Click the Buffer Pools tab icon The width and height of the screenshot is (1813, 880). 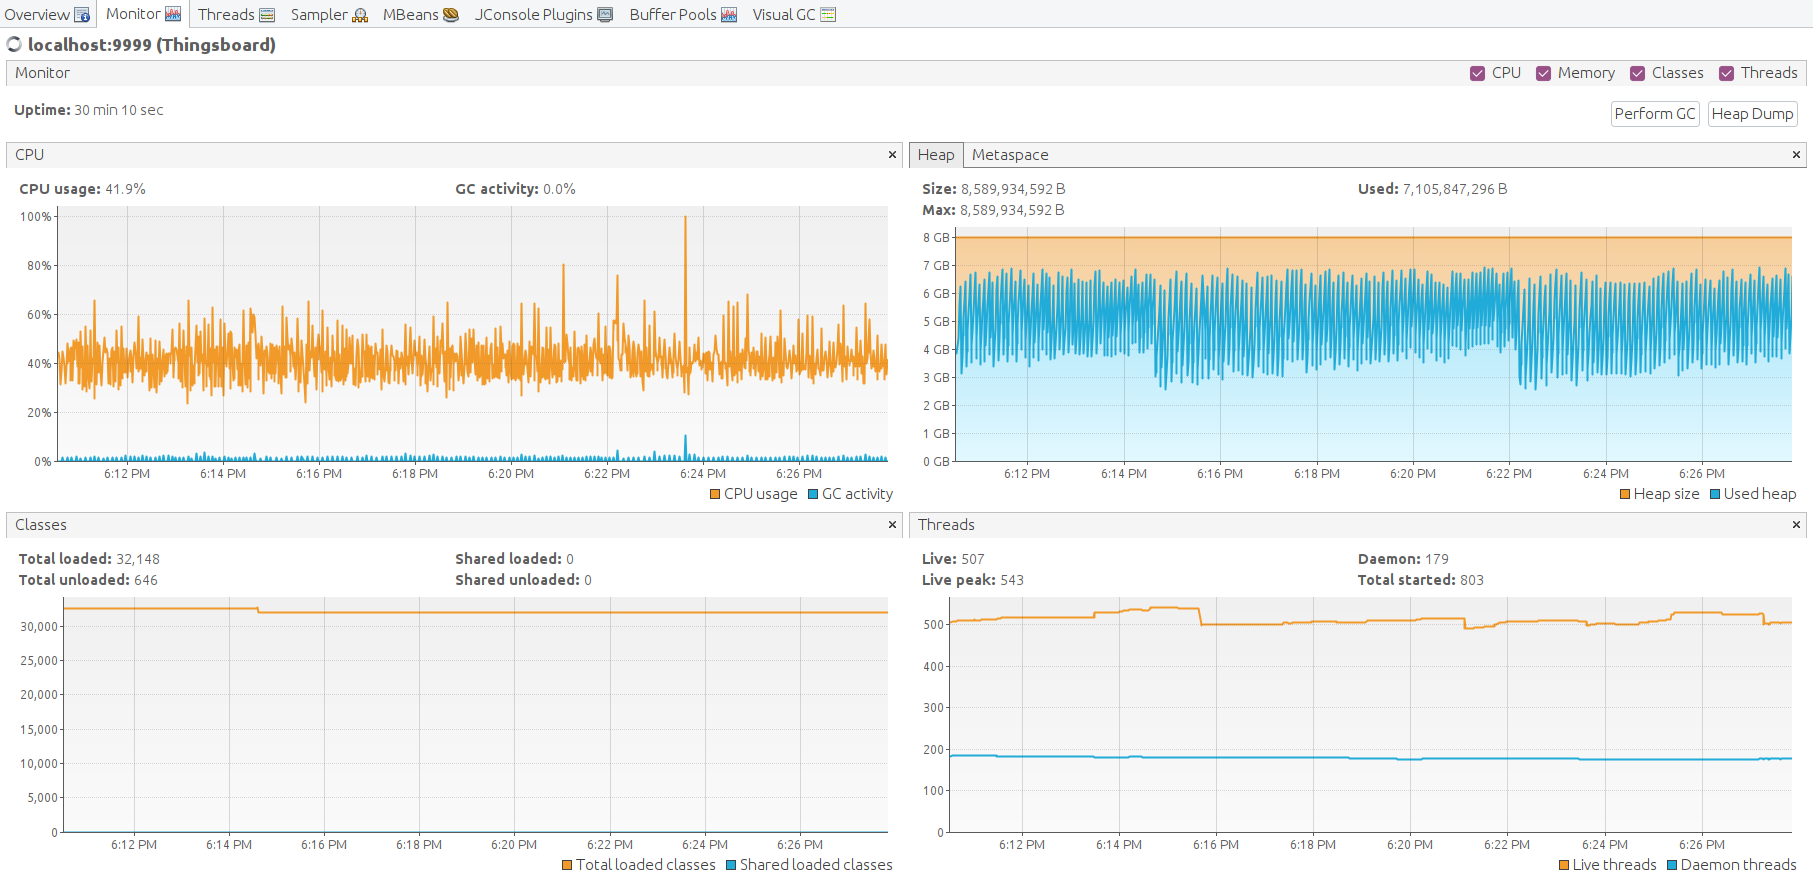click(x=729, y=15)
